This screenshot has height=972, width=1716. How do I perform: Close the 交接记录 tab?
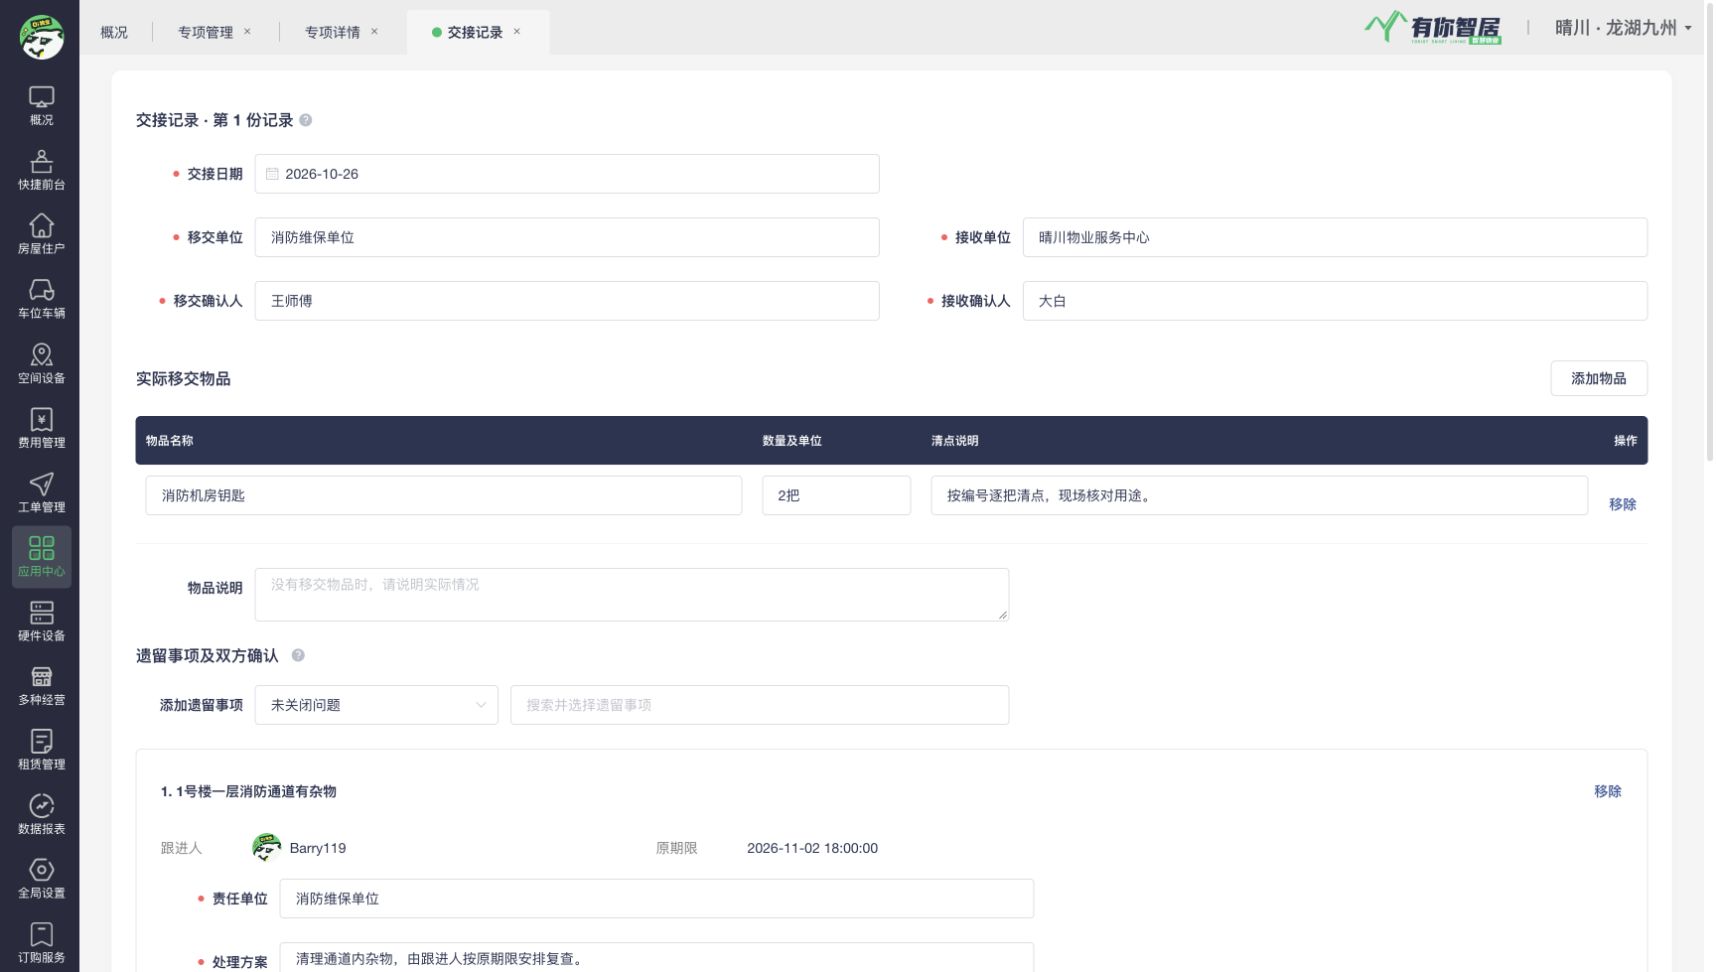coord(517,31)
